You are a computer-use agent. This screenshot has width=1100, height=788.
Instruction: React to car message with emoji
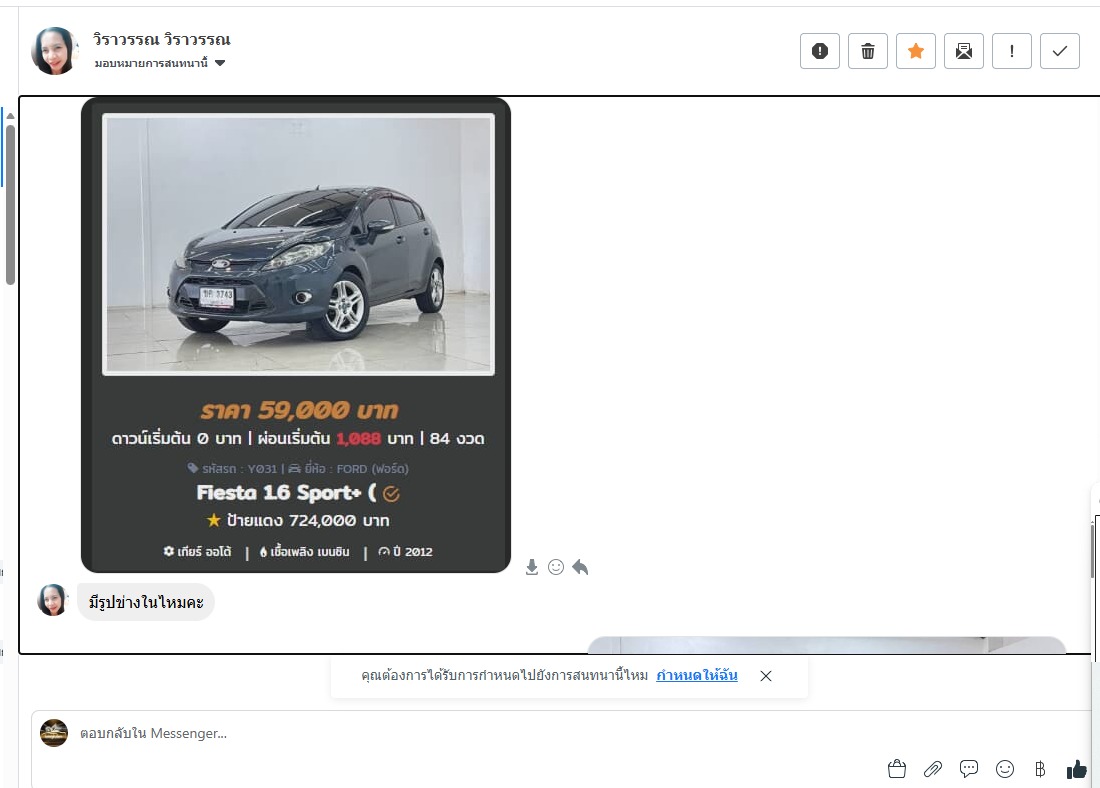(556, 567)
